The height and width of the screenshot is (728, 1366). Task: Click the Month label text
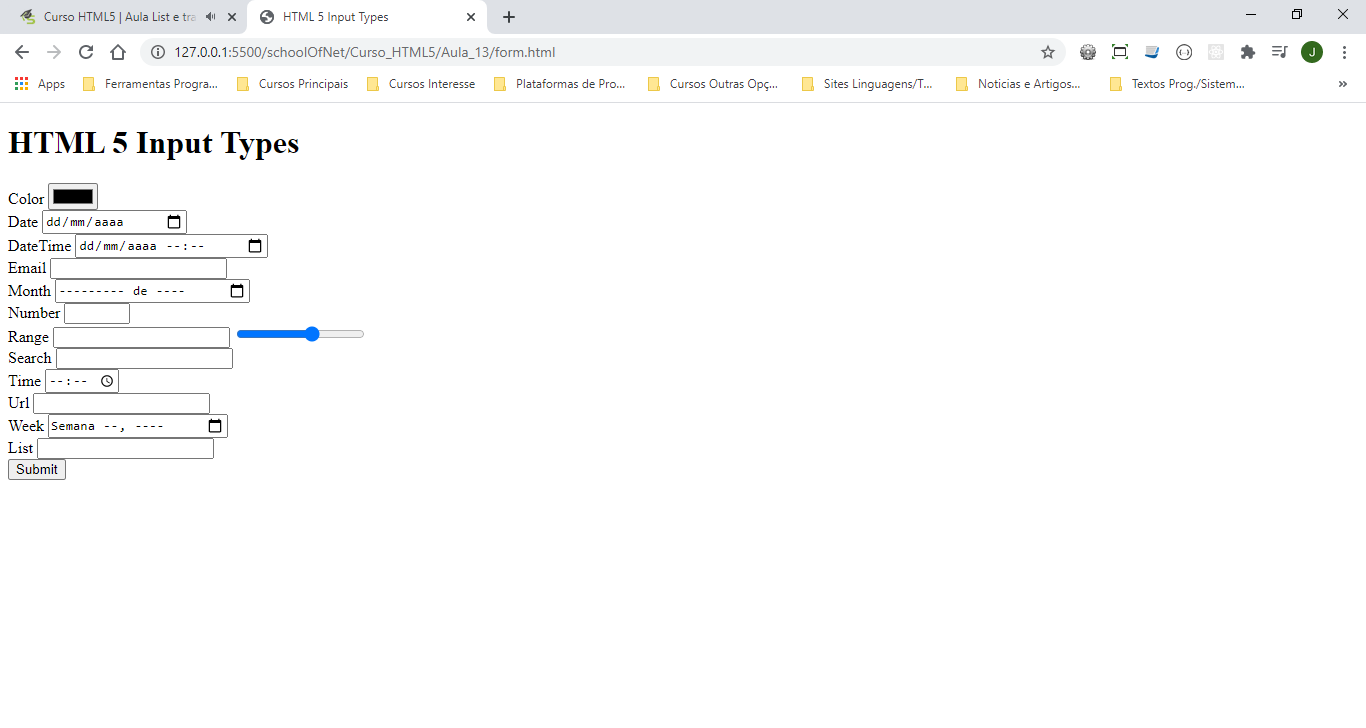pyautogui.click(x=29, y=291)
